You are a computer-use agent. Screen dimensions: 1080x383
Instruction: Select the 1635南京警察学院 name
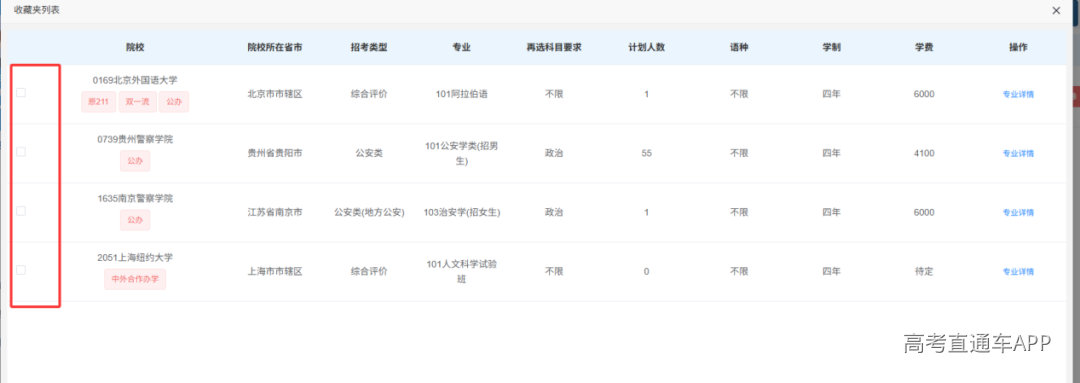pos(135,198)
